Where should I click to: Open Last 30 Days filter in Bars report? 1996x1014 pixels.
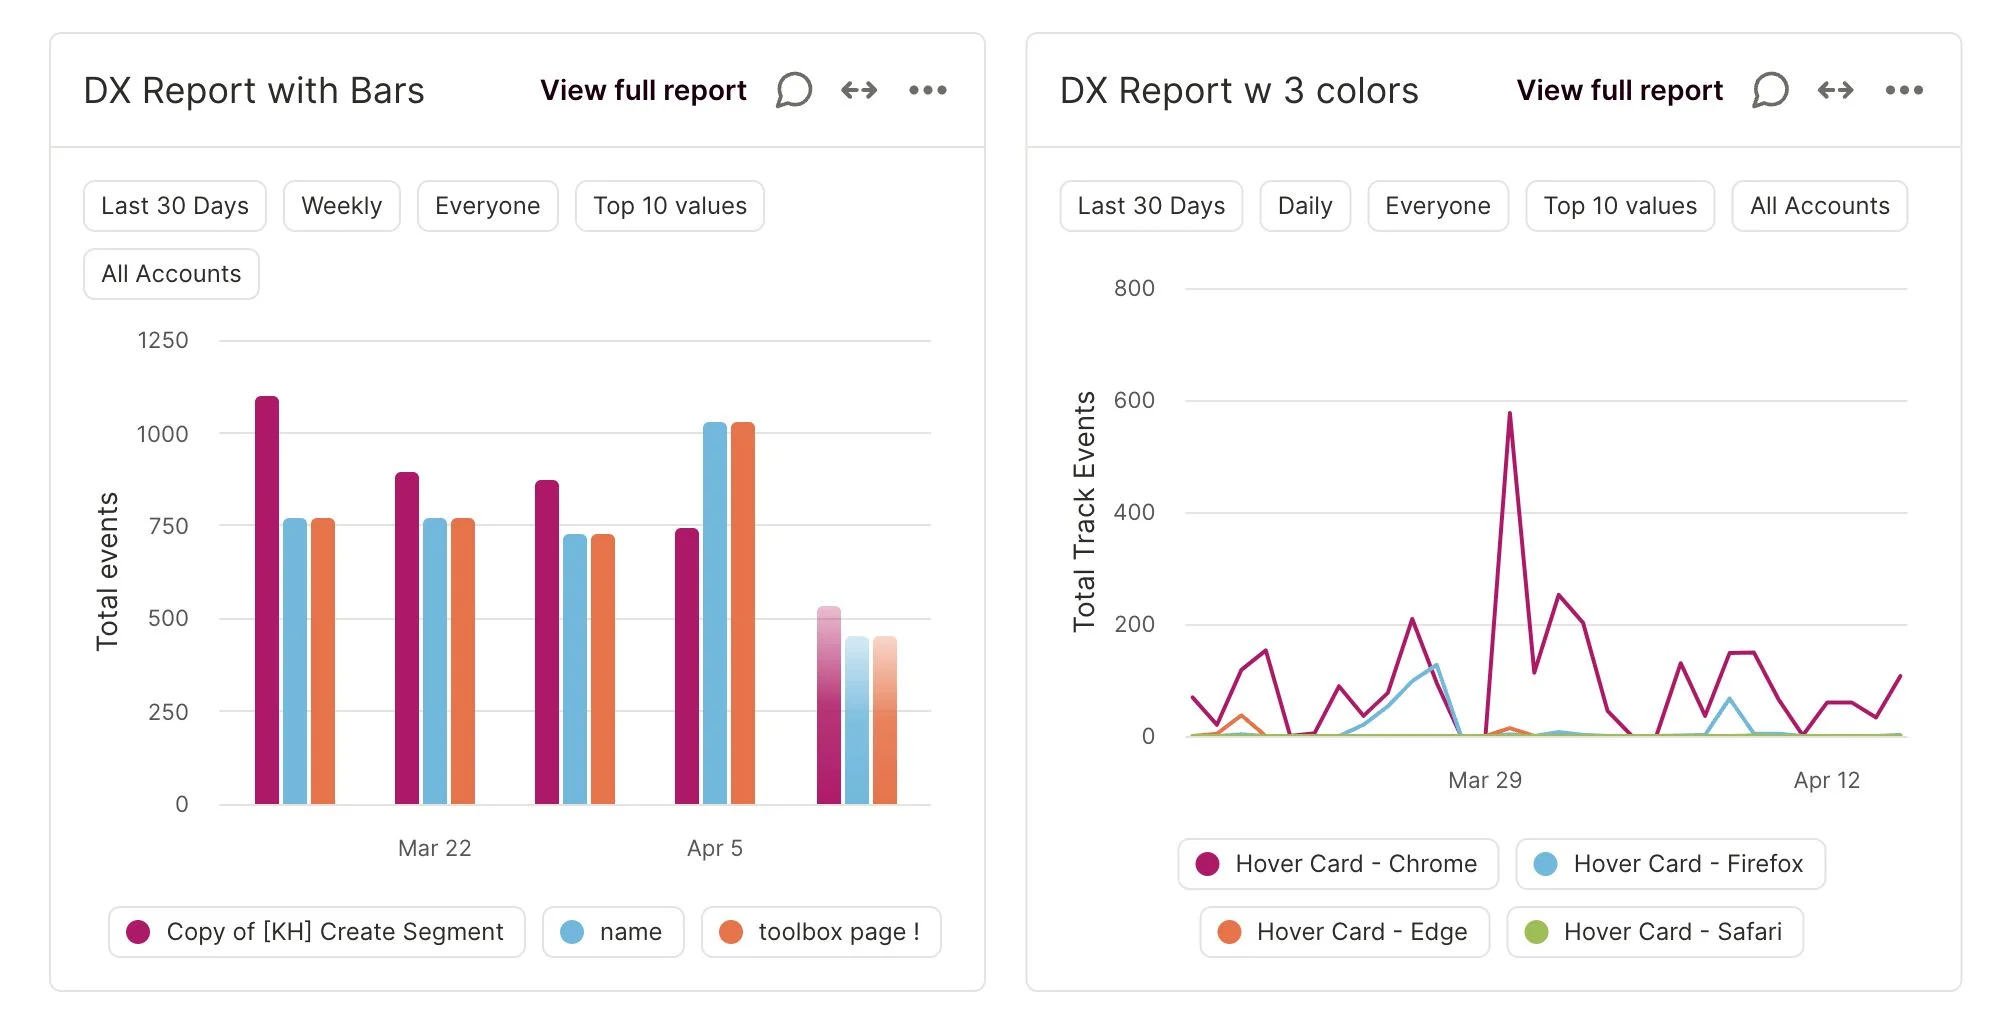(175, 206)
